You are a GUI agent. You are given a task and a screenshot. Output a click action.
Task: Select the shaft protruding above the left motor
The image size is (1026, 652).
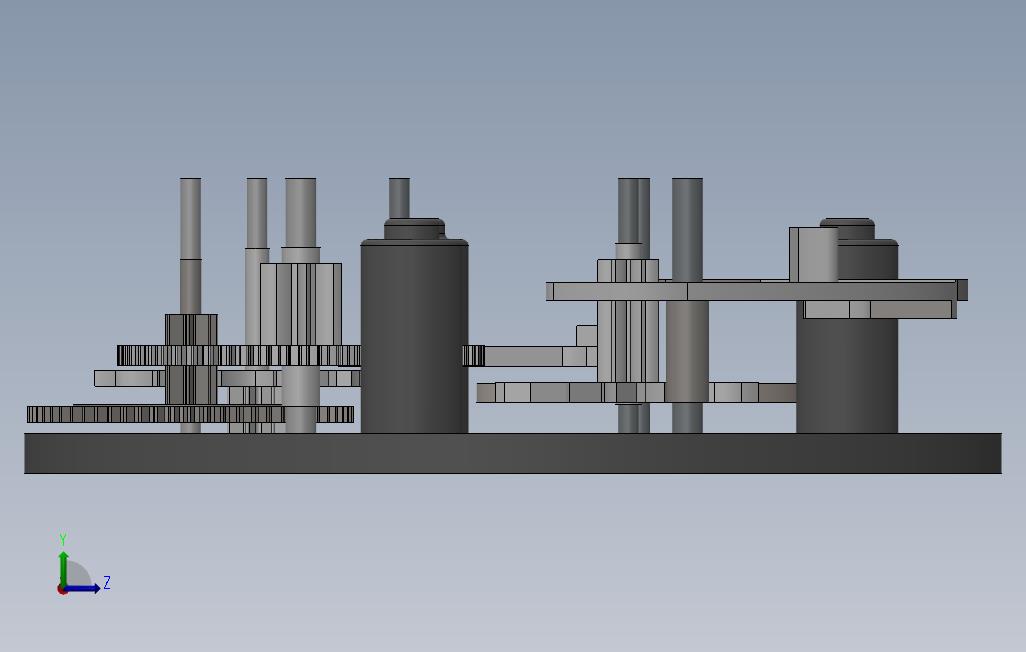[x=399, y=198]
